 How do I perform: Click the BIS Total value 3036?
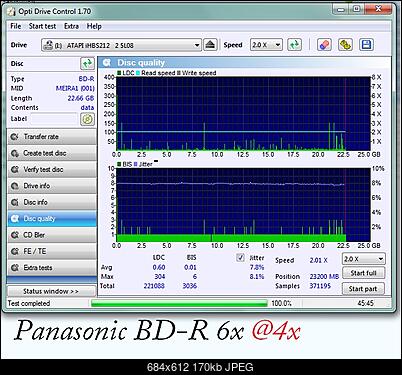point(190,286)
